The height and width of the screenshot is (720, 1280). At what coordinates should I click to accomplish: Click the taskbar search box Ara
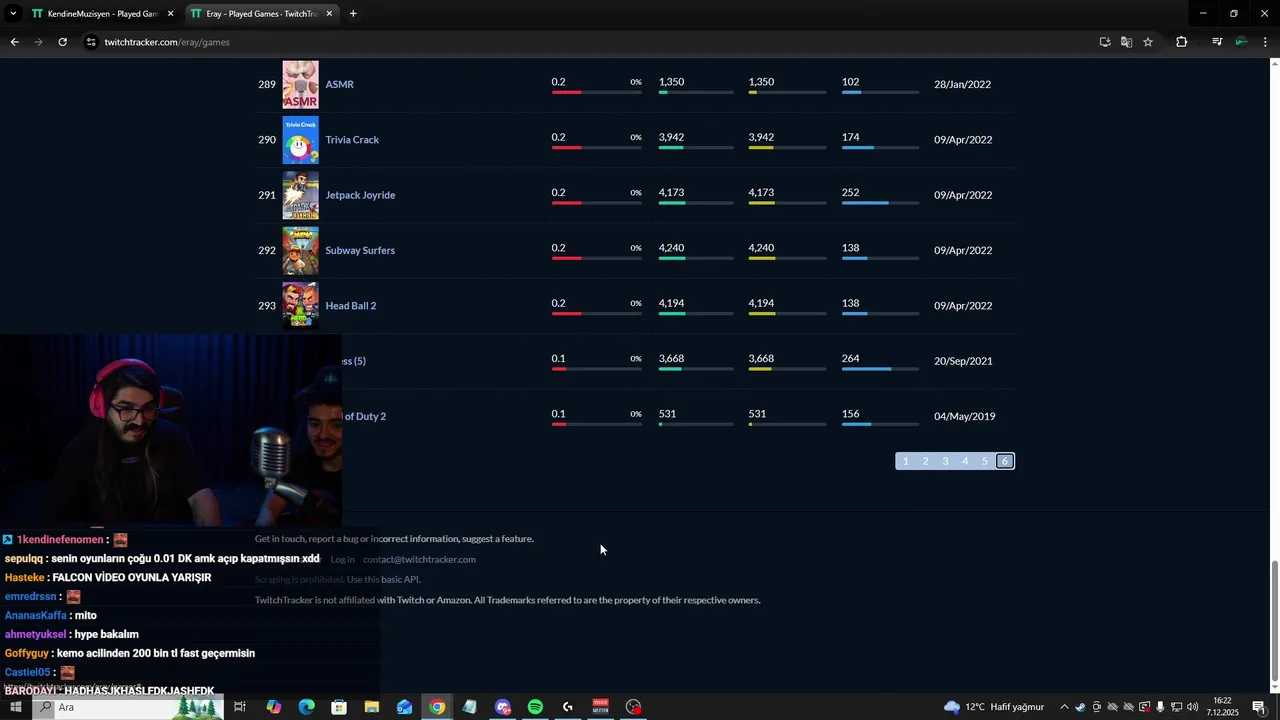point(128,707)
